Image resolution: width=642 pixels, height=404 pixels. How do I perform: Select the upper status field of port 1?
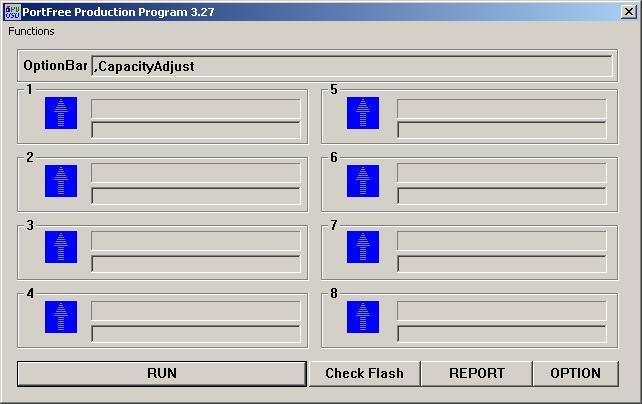[196, 109]
